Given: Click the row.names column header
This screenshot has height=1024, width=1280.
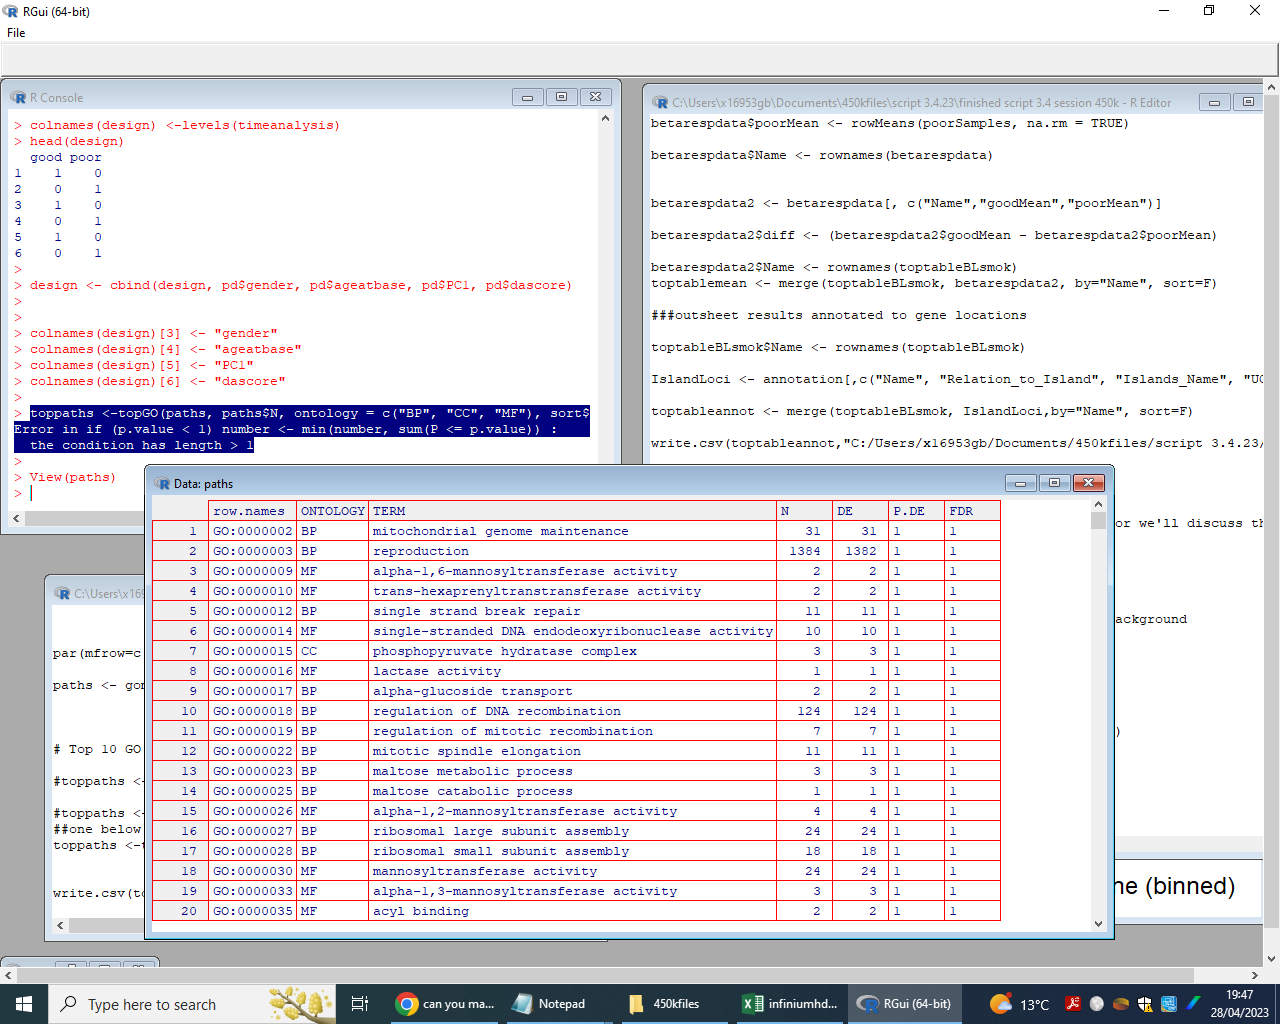Looking at the screenshot, I should coord(253,511).
